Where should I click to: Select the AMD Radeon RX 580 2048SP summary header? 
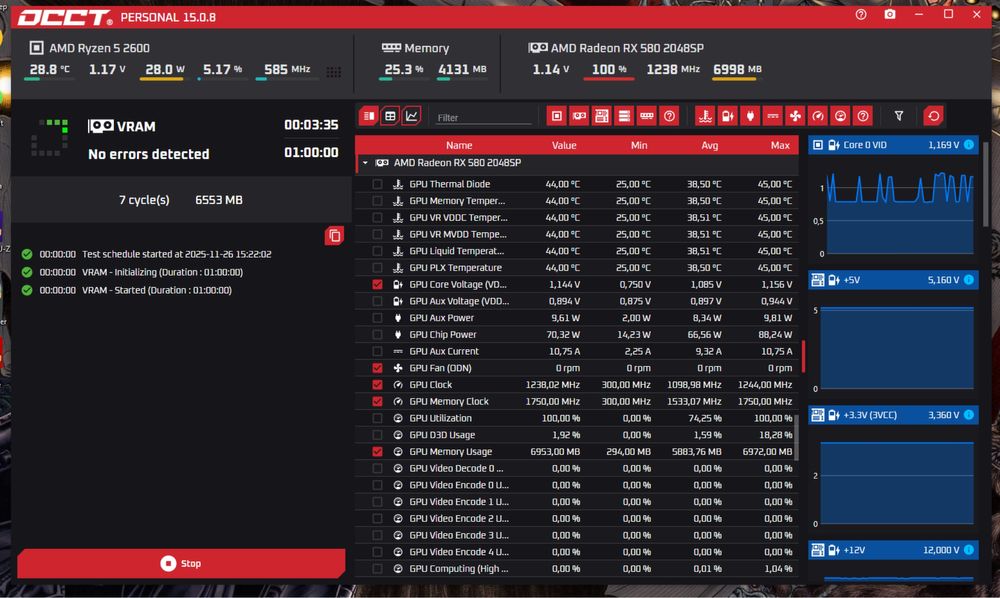point(616,48)
